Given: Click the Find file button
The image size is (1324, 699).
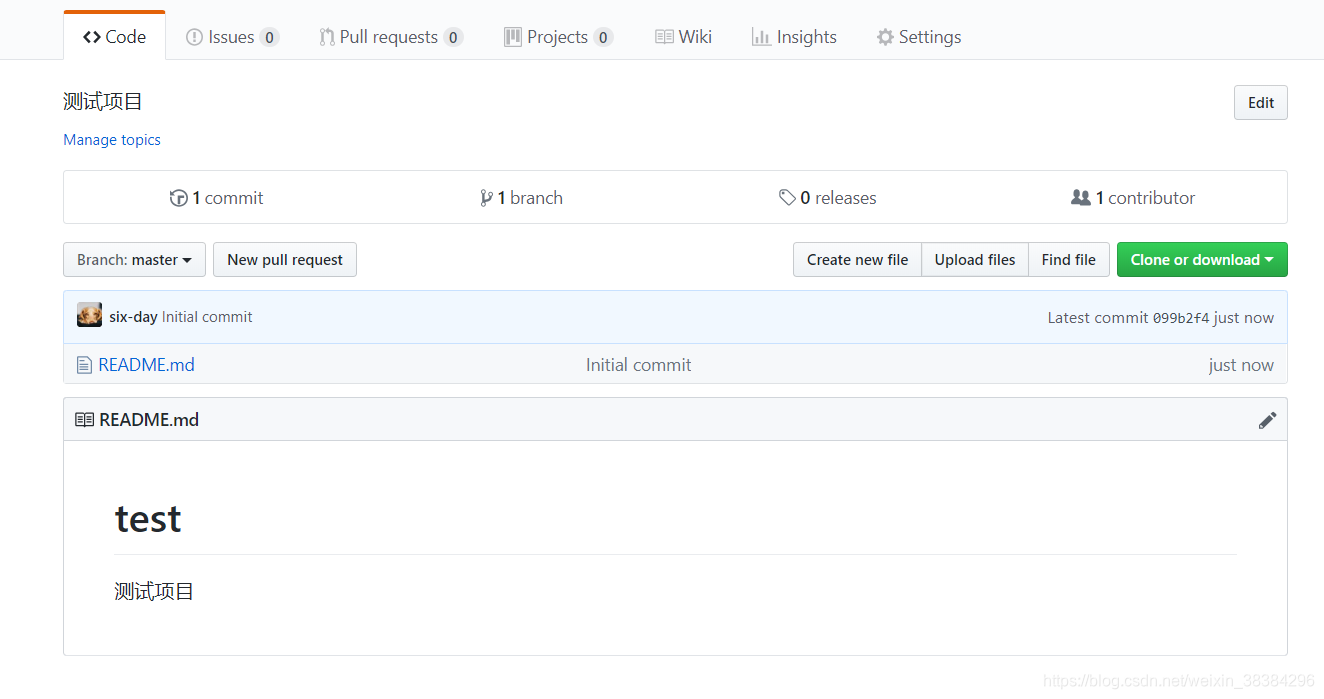Looking at the screenshot, I should coord(1069,260).
